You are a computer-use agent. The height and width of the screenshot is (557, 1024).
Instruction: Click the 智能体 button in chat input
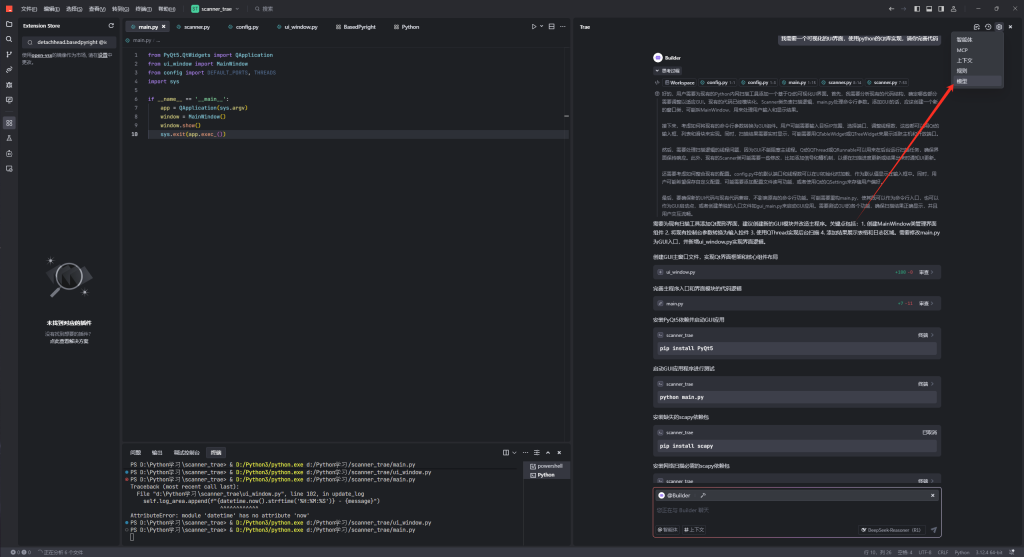pos(667,530)
